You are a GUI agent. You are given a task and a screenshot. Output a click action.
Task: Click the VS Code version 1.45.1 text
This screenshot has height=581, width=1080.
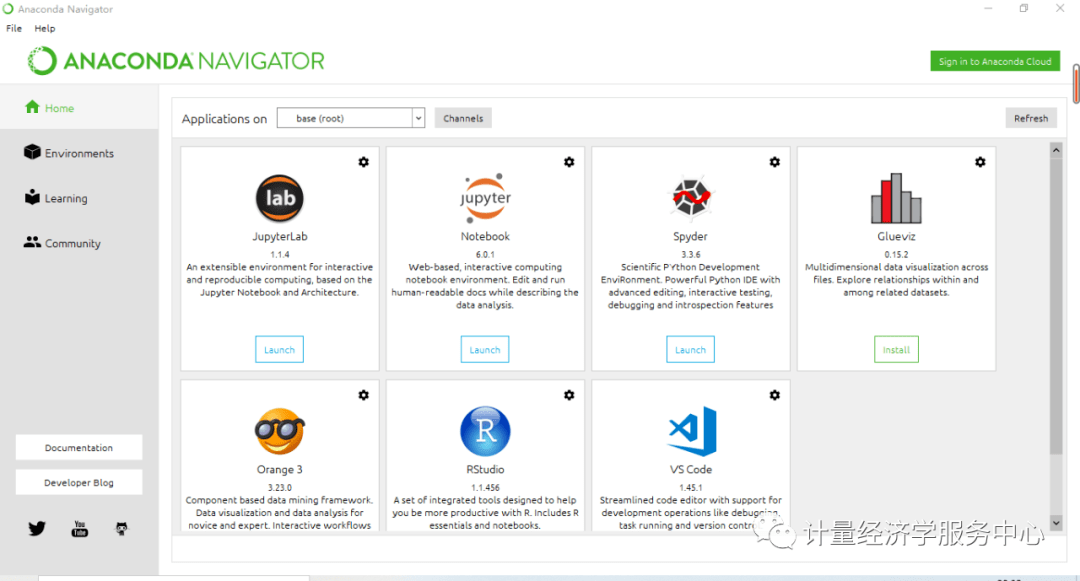coord(691,487)
